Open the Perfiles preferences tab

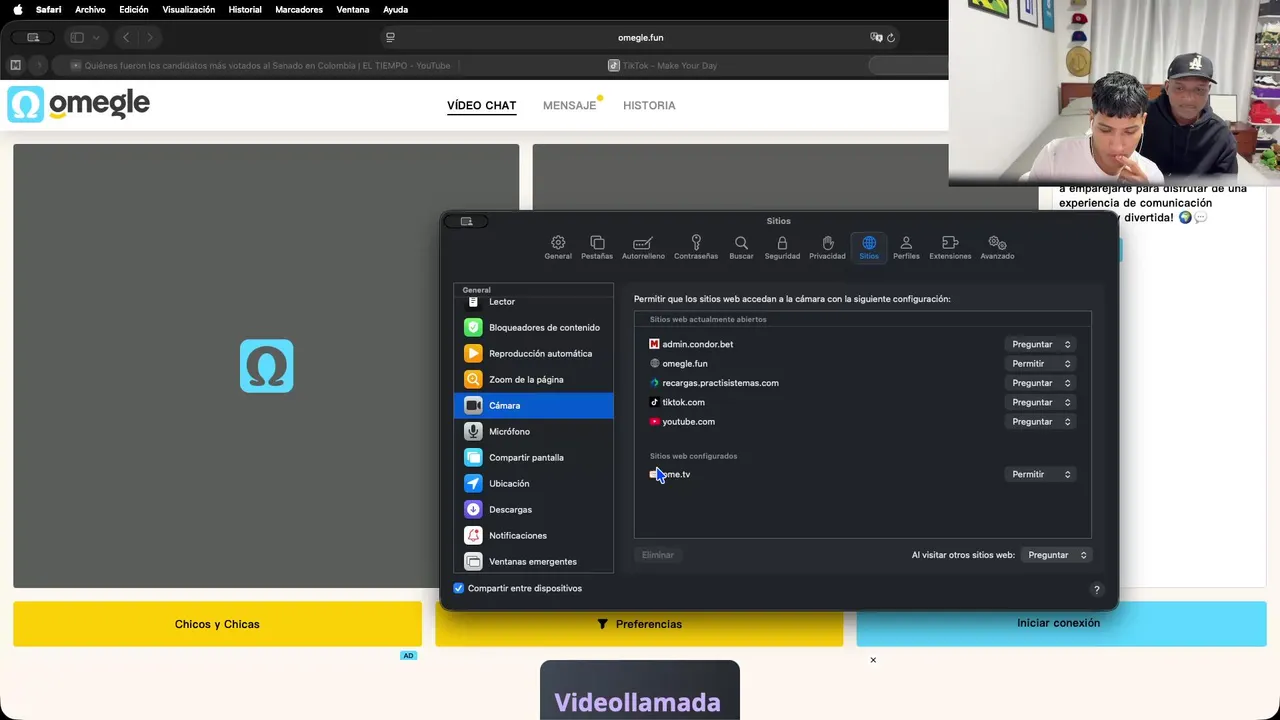pos(906,247)
